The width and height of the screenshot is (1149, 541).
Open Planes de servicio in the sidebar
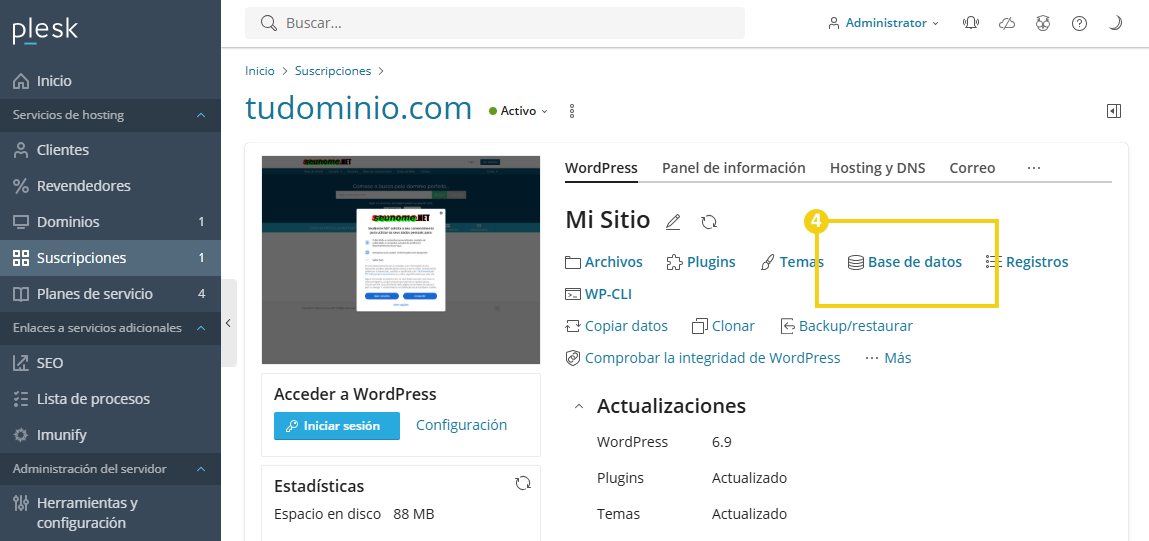click(110, 294)
